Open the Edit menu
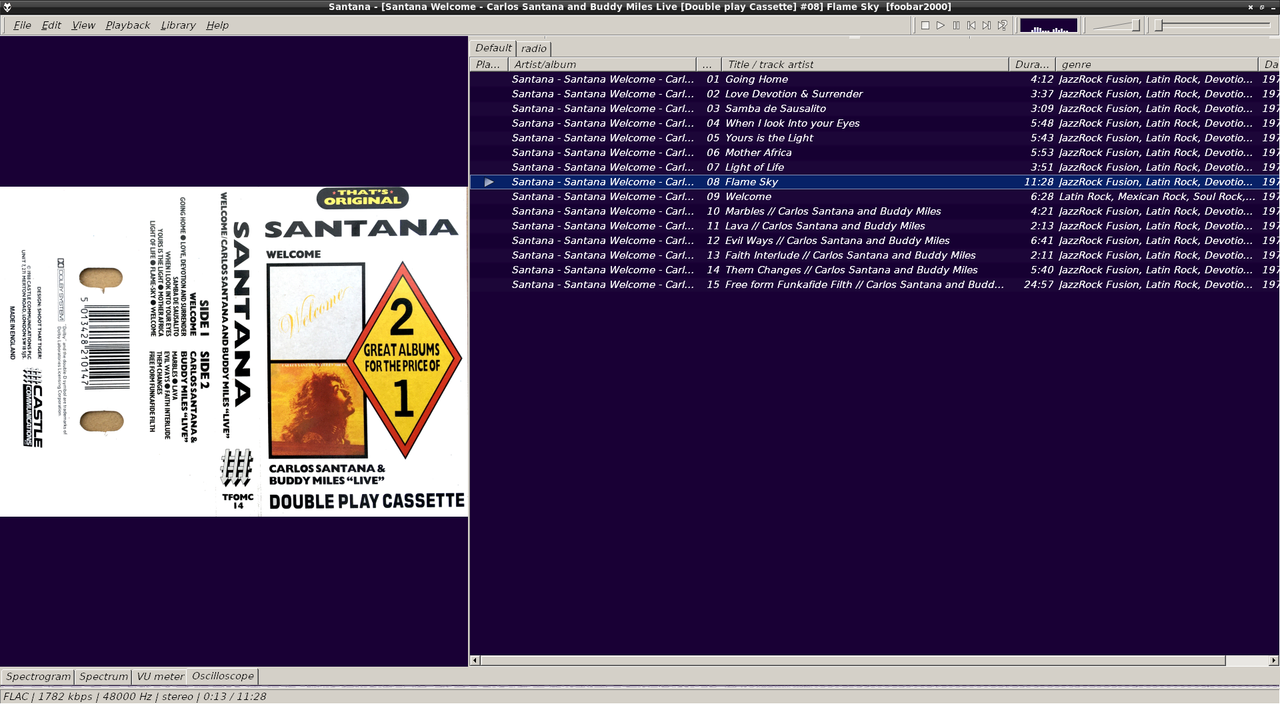Image resolution: width=1280 pixels, height=704 pixels. pos(51,25)
